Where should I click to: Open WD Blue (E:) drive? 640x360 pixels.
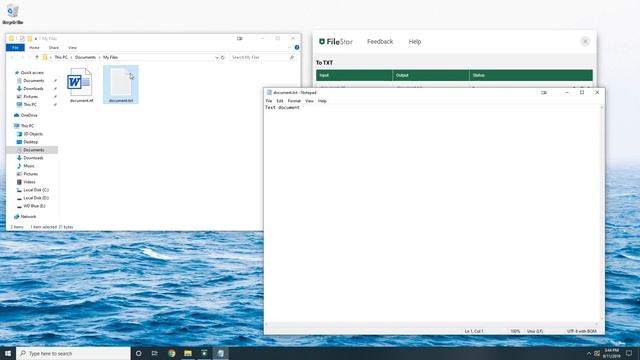click(x=34, y=206)
